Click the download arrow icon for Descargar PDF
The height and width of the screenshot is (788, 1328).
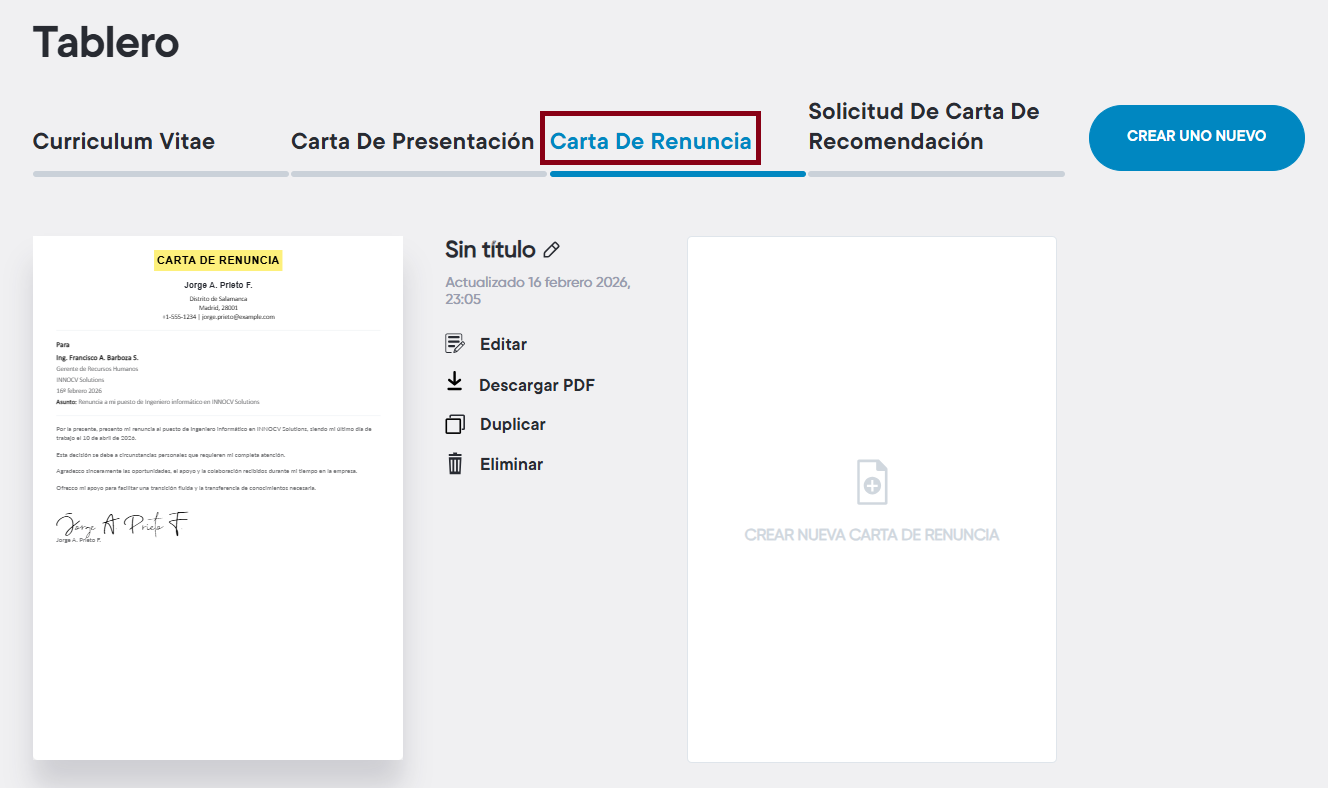pyautogui.click(x=455, y=383)
